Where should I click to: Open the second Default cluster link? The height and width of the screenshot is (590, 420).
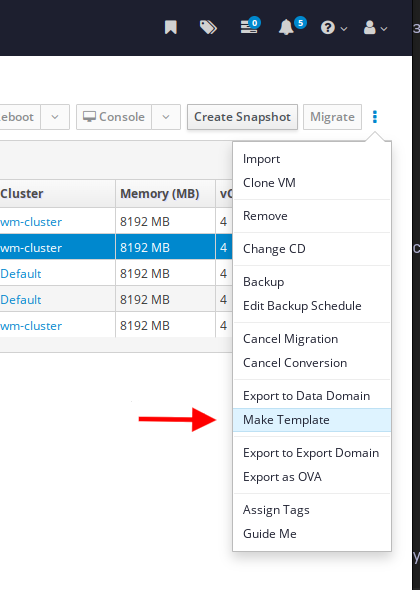click(20, 300)
